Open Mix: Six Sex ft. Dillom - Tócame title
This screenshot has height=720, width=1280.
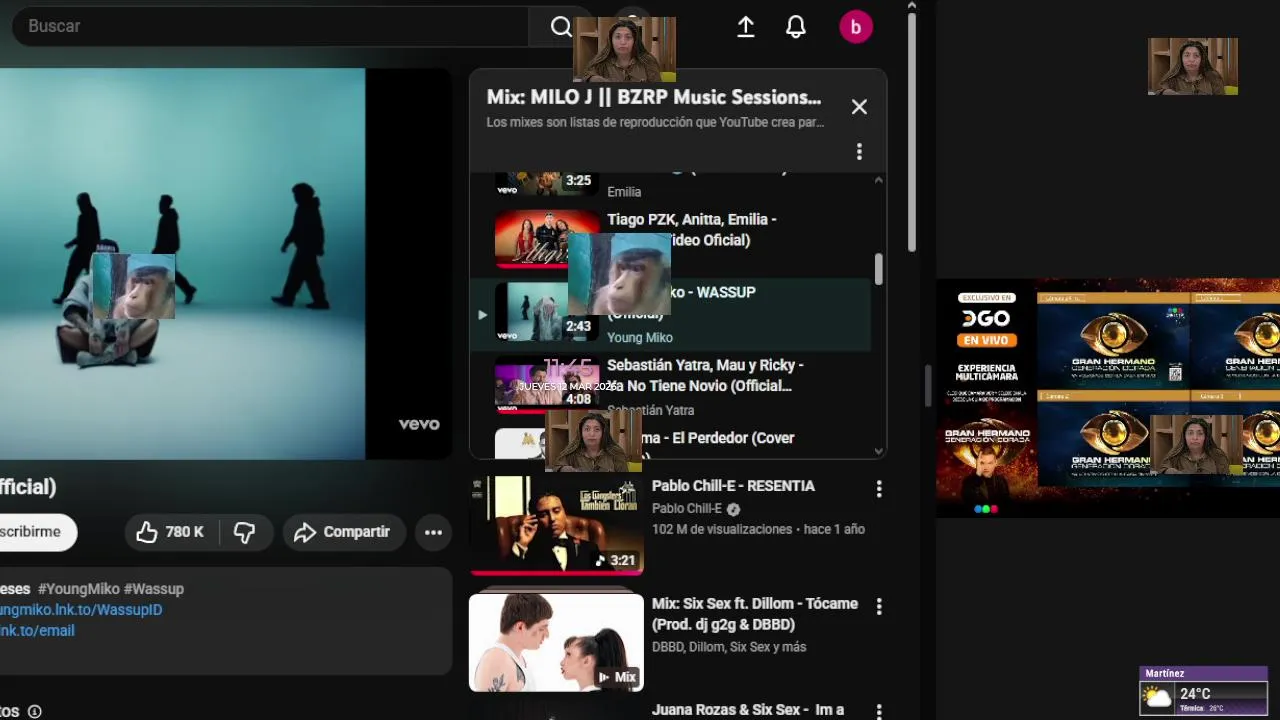pos(755,614)
